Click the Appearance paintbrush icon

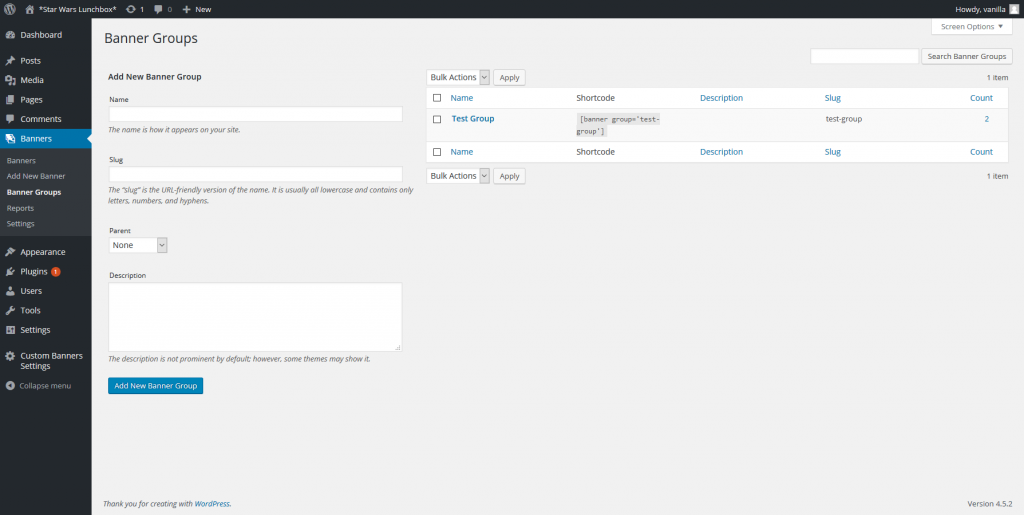[x=10, y=252]
